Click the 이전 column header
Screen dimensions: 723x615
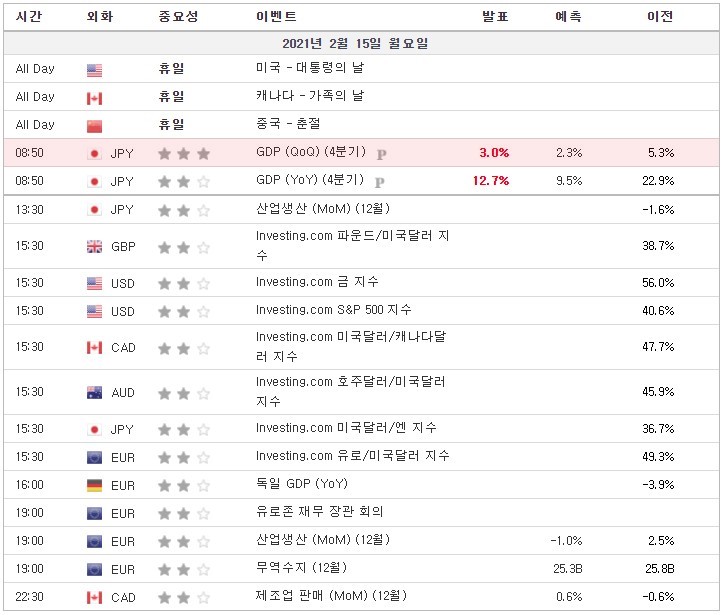[660, 17]
